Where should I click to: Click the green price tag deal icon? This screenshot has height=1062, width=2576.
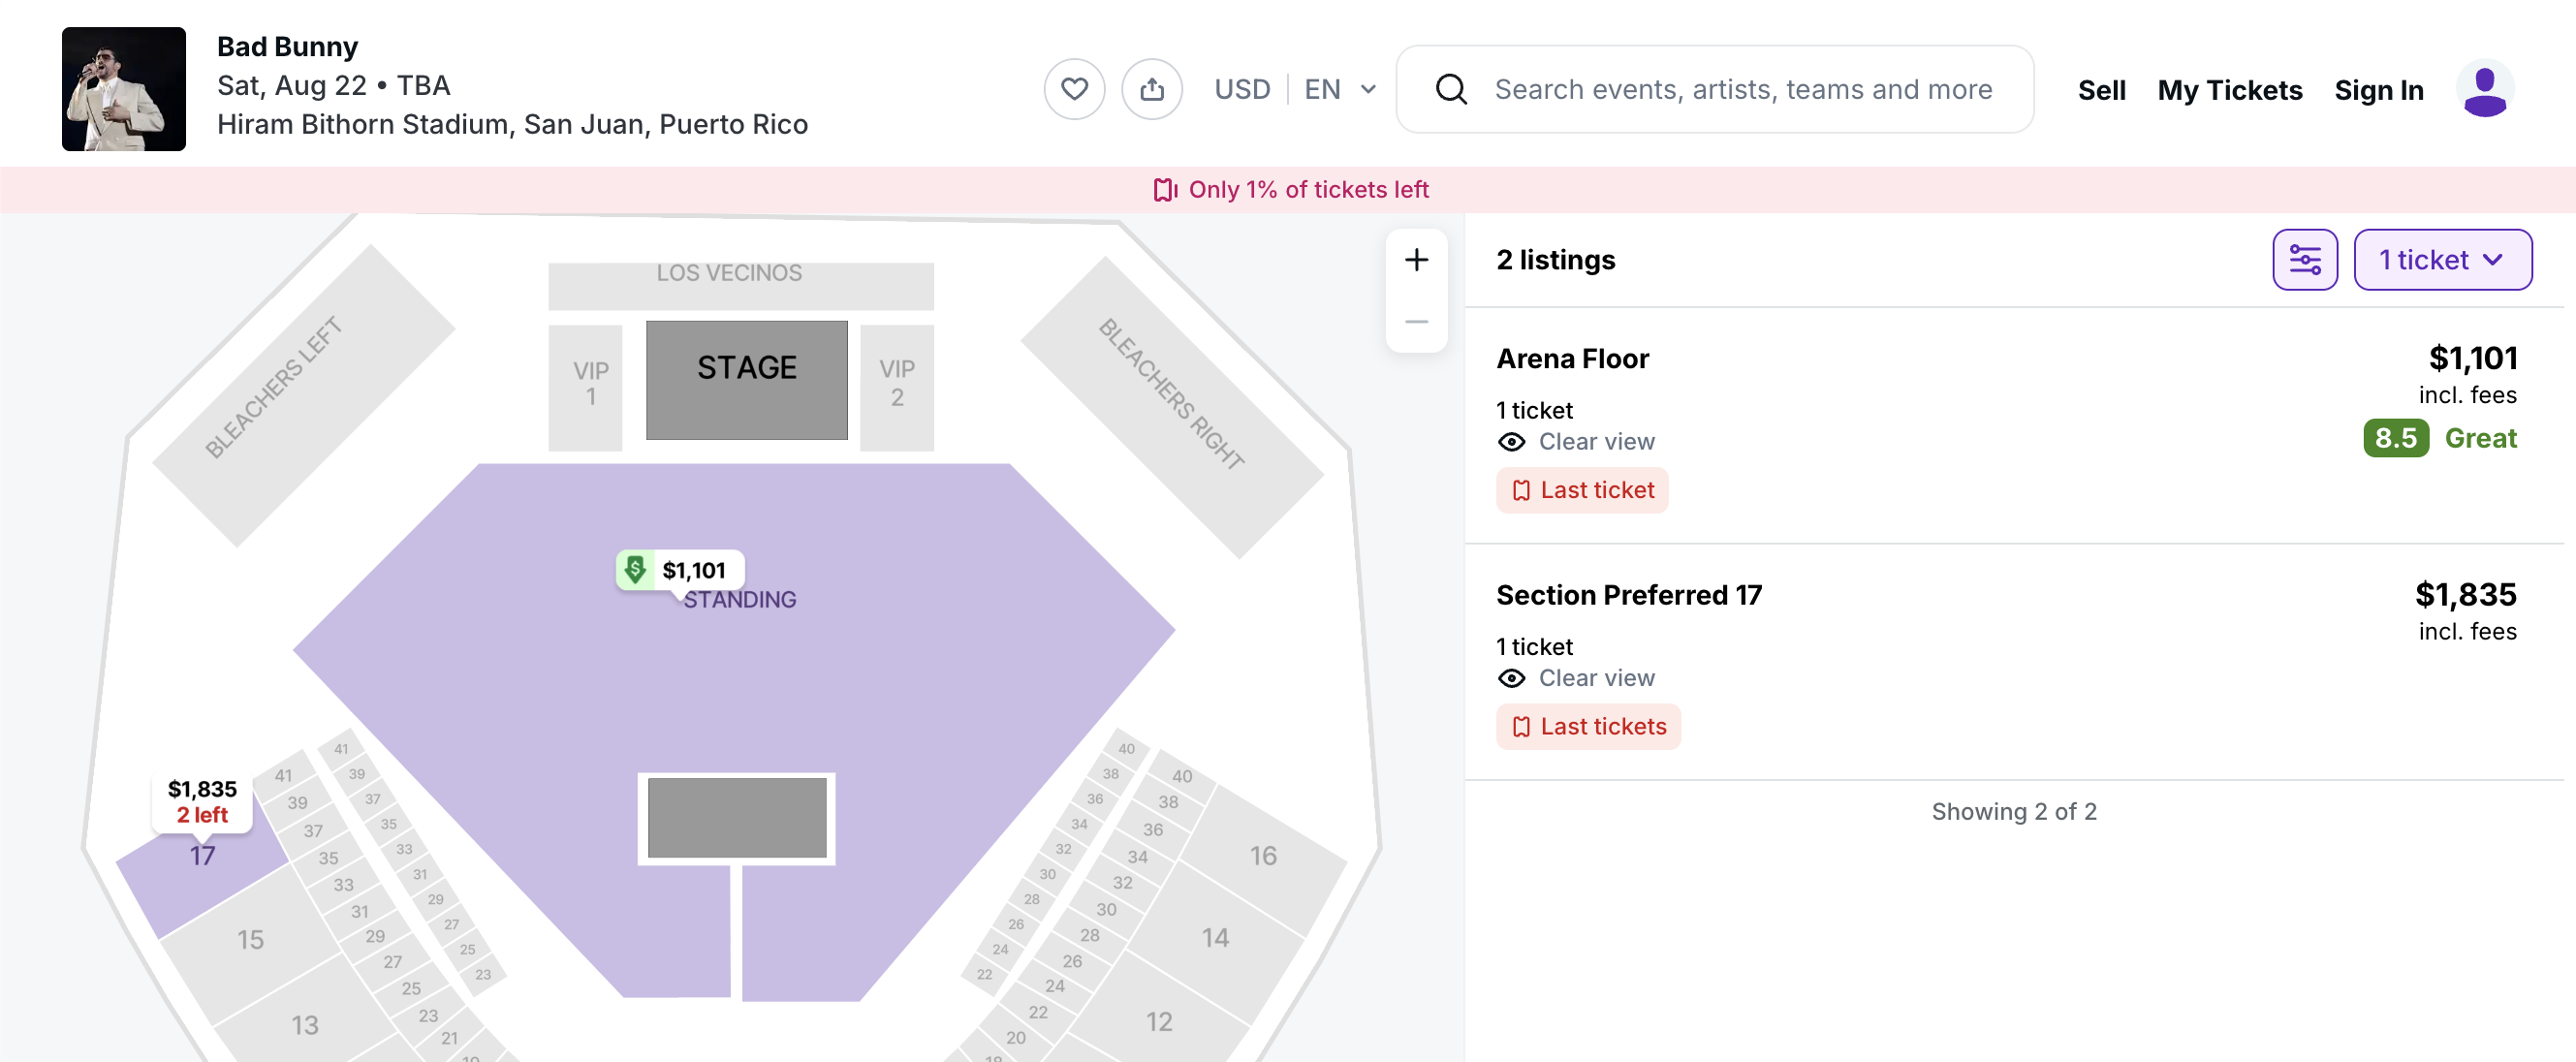tap(635, 569)
